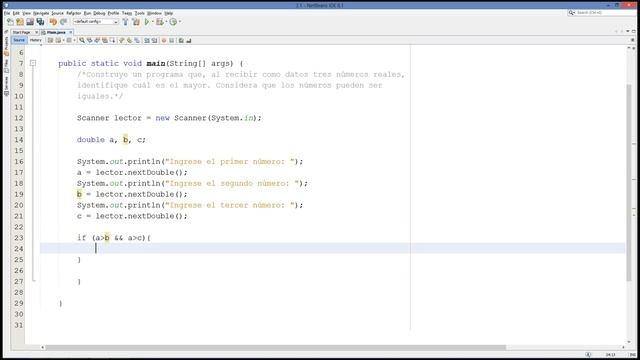Click the Open Project toolbar icon

coord(30,22)
